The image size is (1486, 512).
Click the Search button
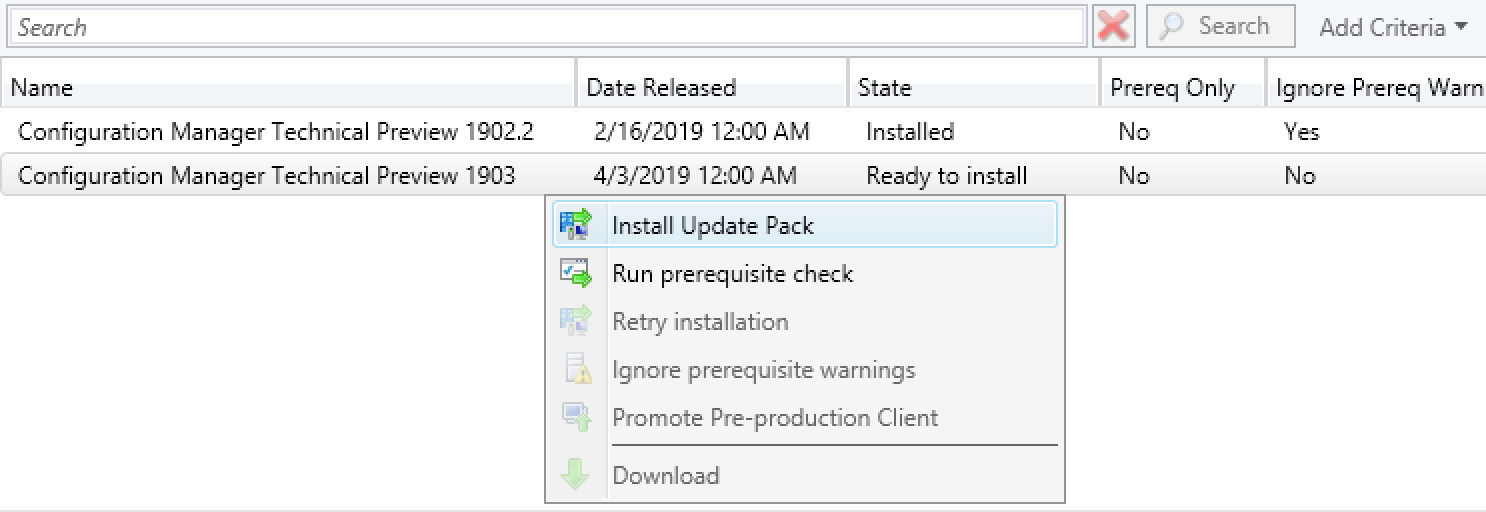[x=1221, y=26]
